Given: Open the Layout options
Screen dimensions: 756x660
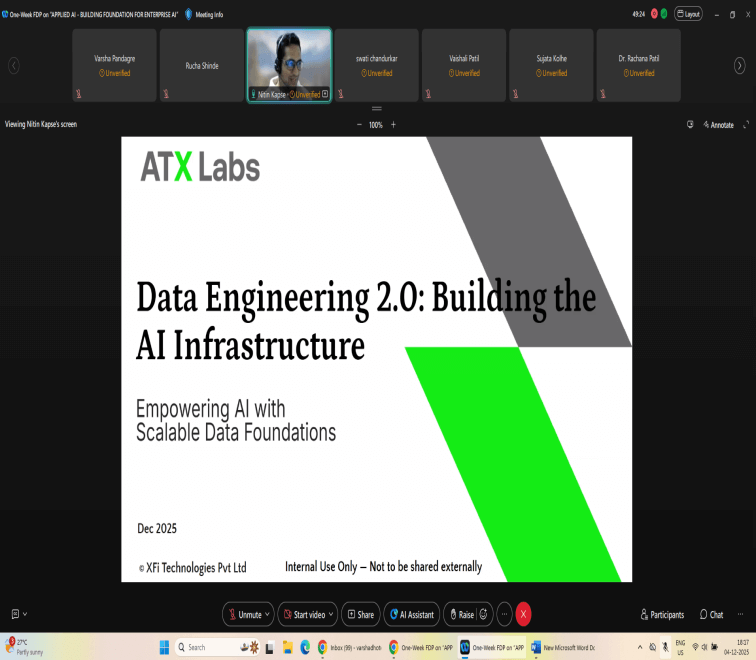Looking at the screenshot, I should (688, 14).
